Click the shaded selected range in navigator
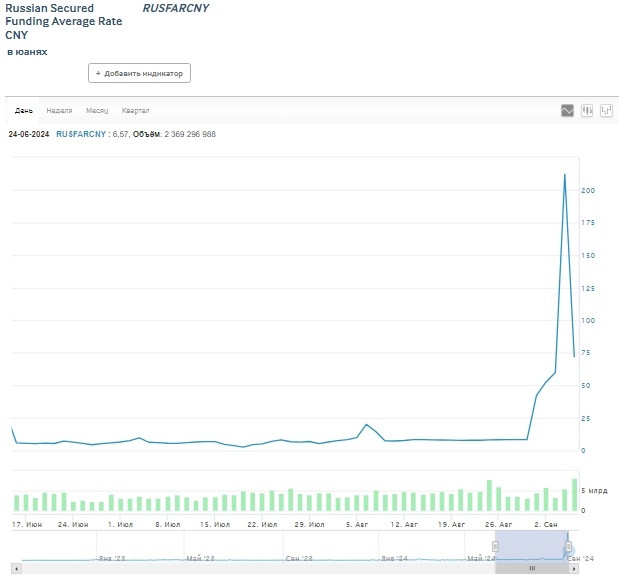Viewport: 619px width, 586px height. tap(532, 545)
